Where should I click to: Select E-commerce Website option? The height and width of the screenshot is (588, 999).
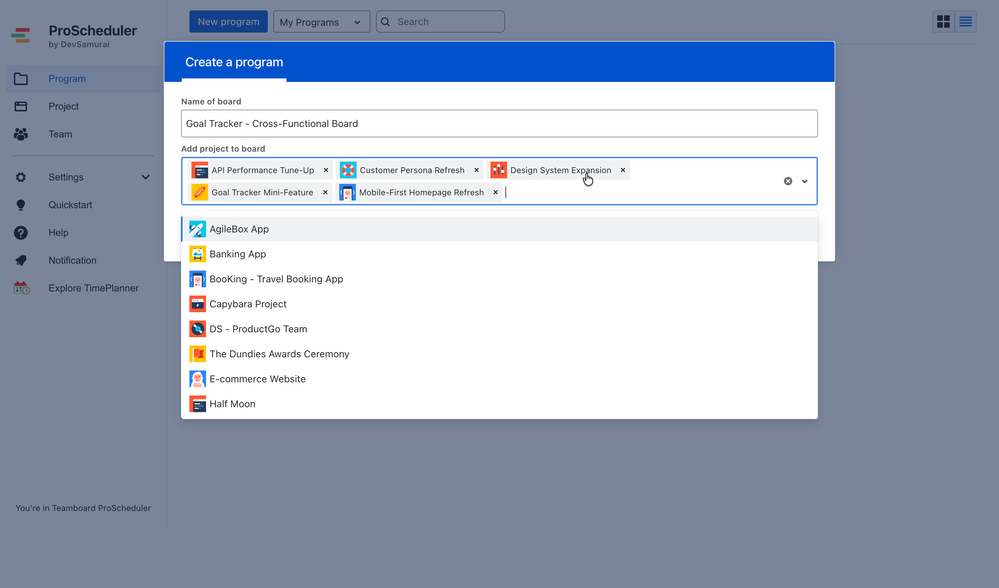[500, 379]
